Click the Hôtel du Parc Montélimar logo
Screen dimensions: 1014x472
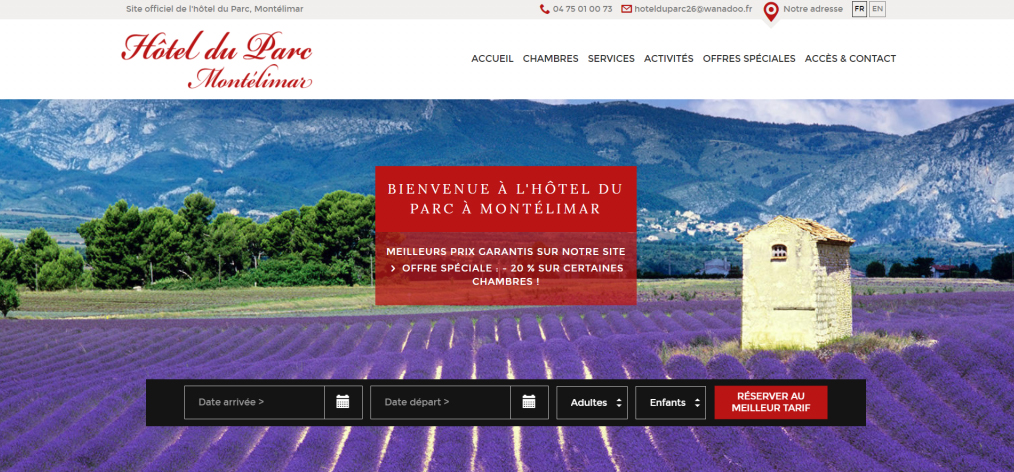click(x=217, y=59)
